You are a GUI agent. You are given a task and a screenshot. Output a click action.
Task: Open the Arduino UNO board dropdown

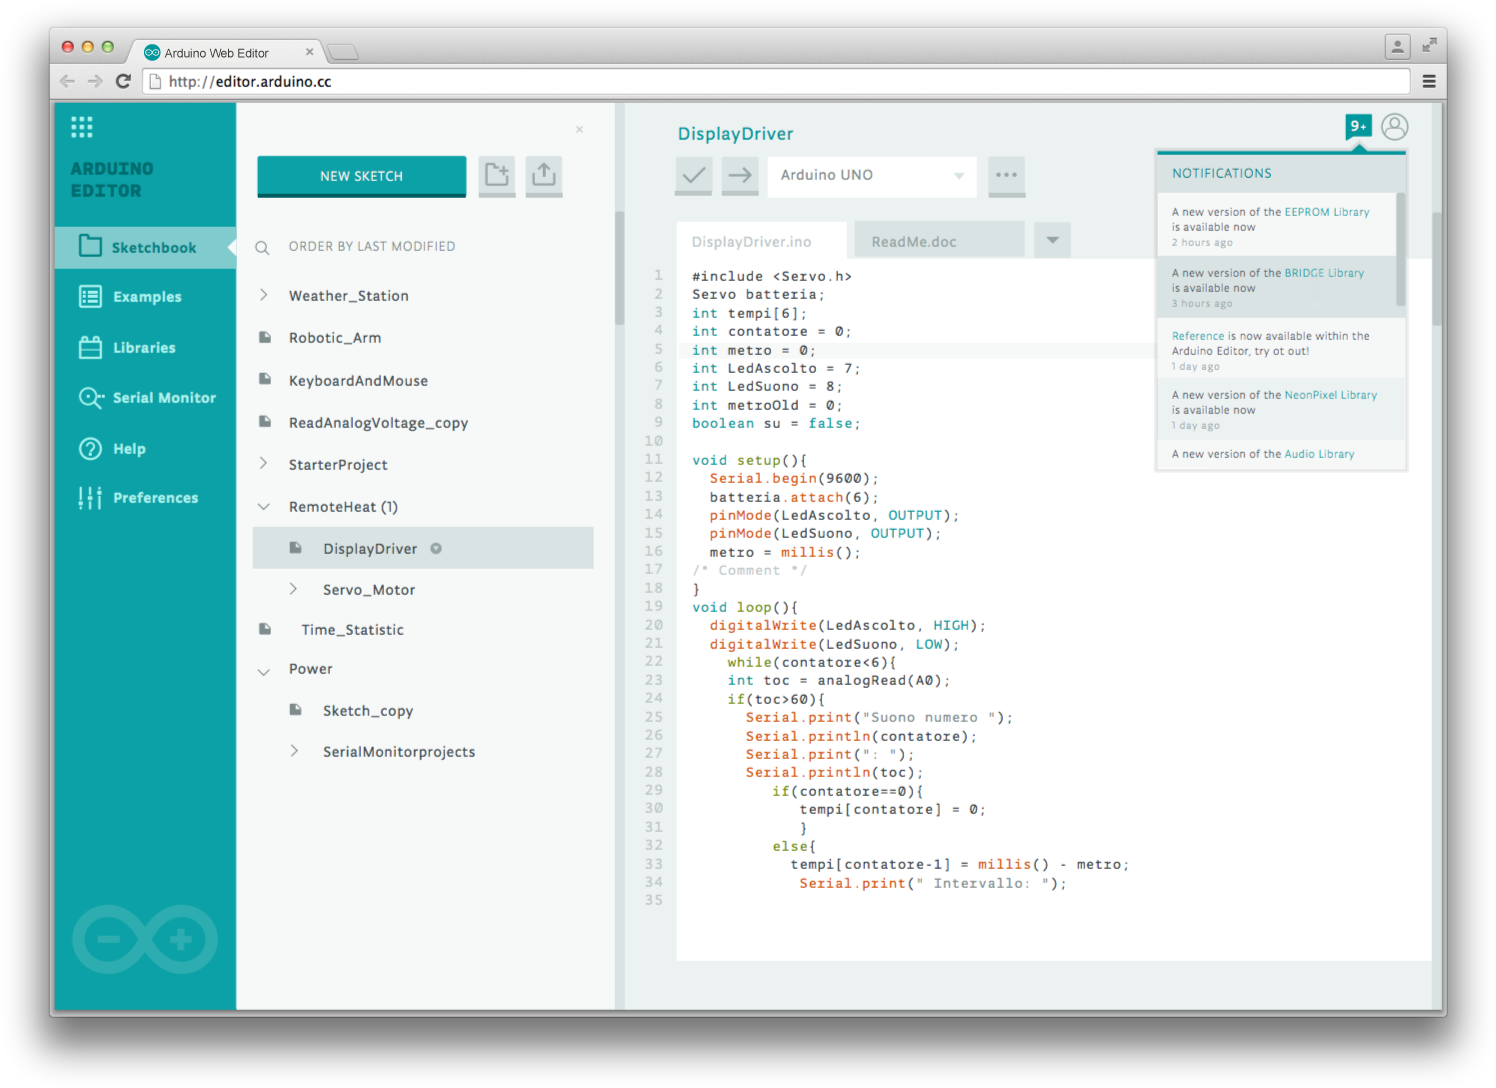coord(872,175)
